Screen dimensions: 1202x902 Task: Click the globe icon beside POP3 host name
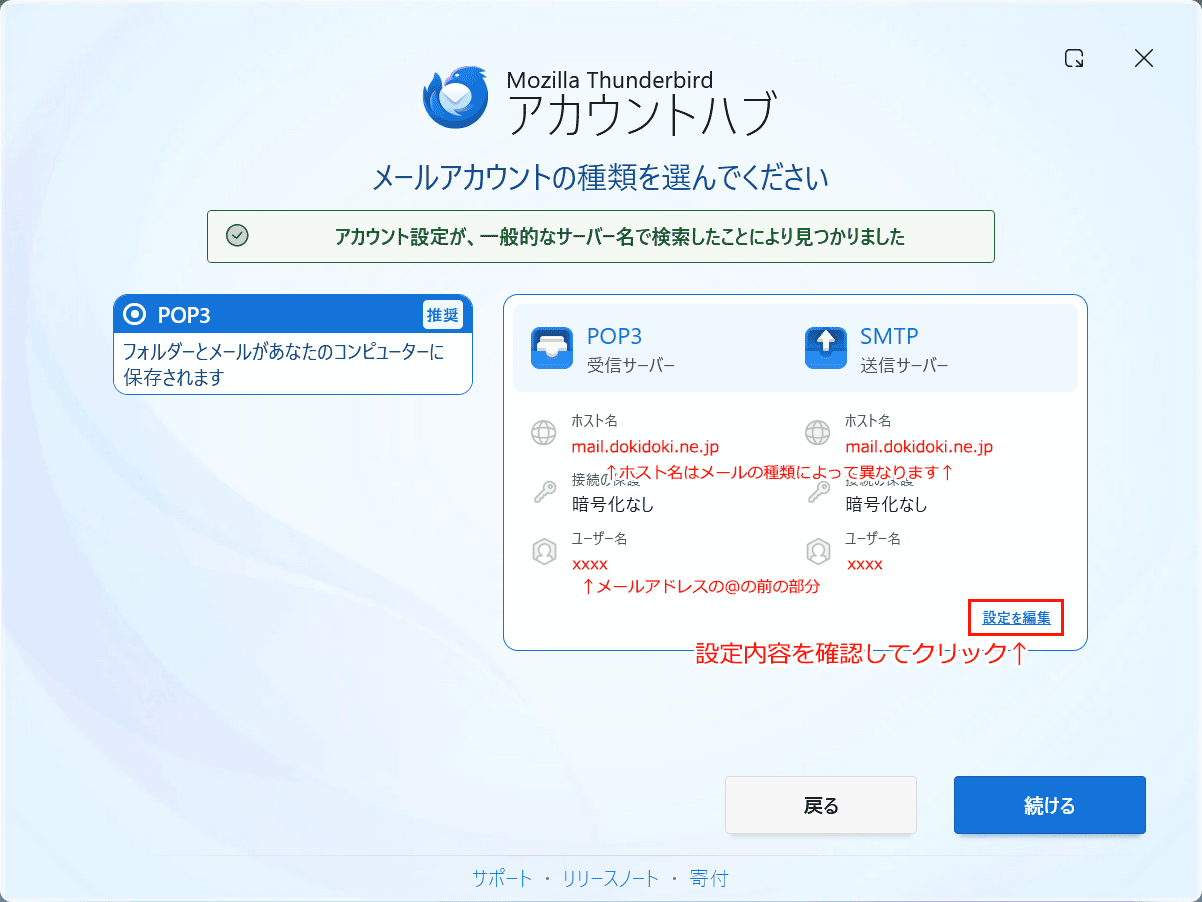[543, 433]
